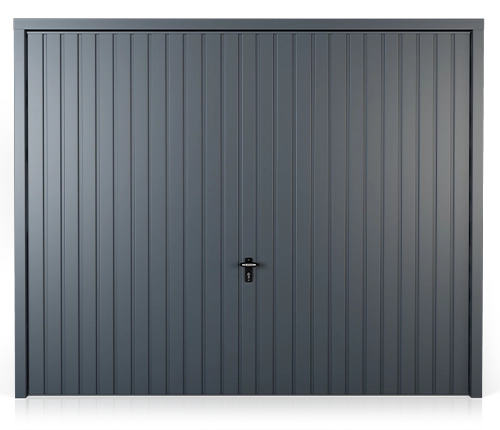The height and width of the screenshot is (430, 500).
Task: Click the frame's top-left corner joint
Action: tap(20, 25)
